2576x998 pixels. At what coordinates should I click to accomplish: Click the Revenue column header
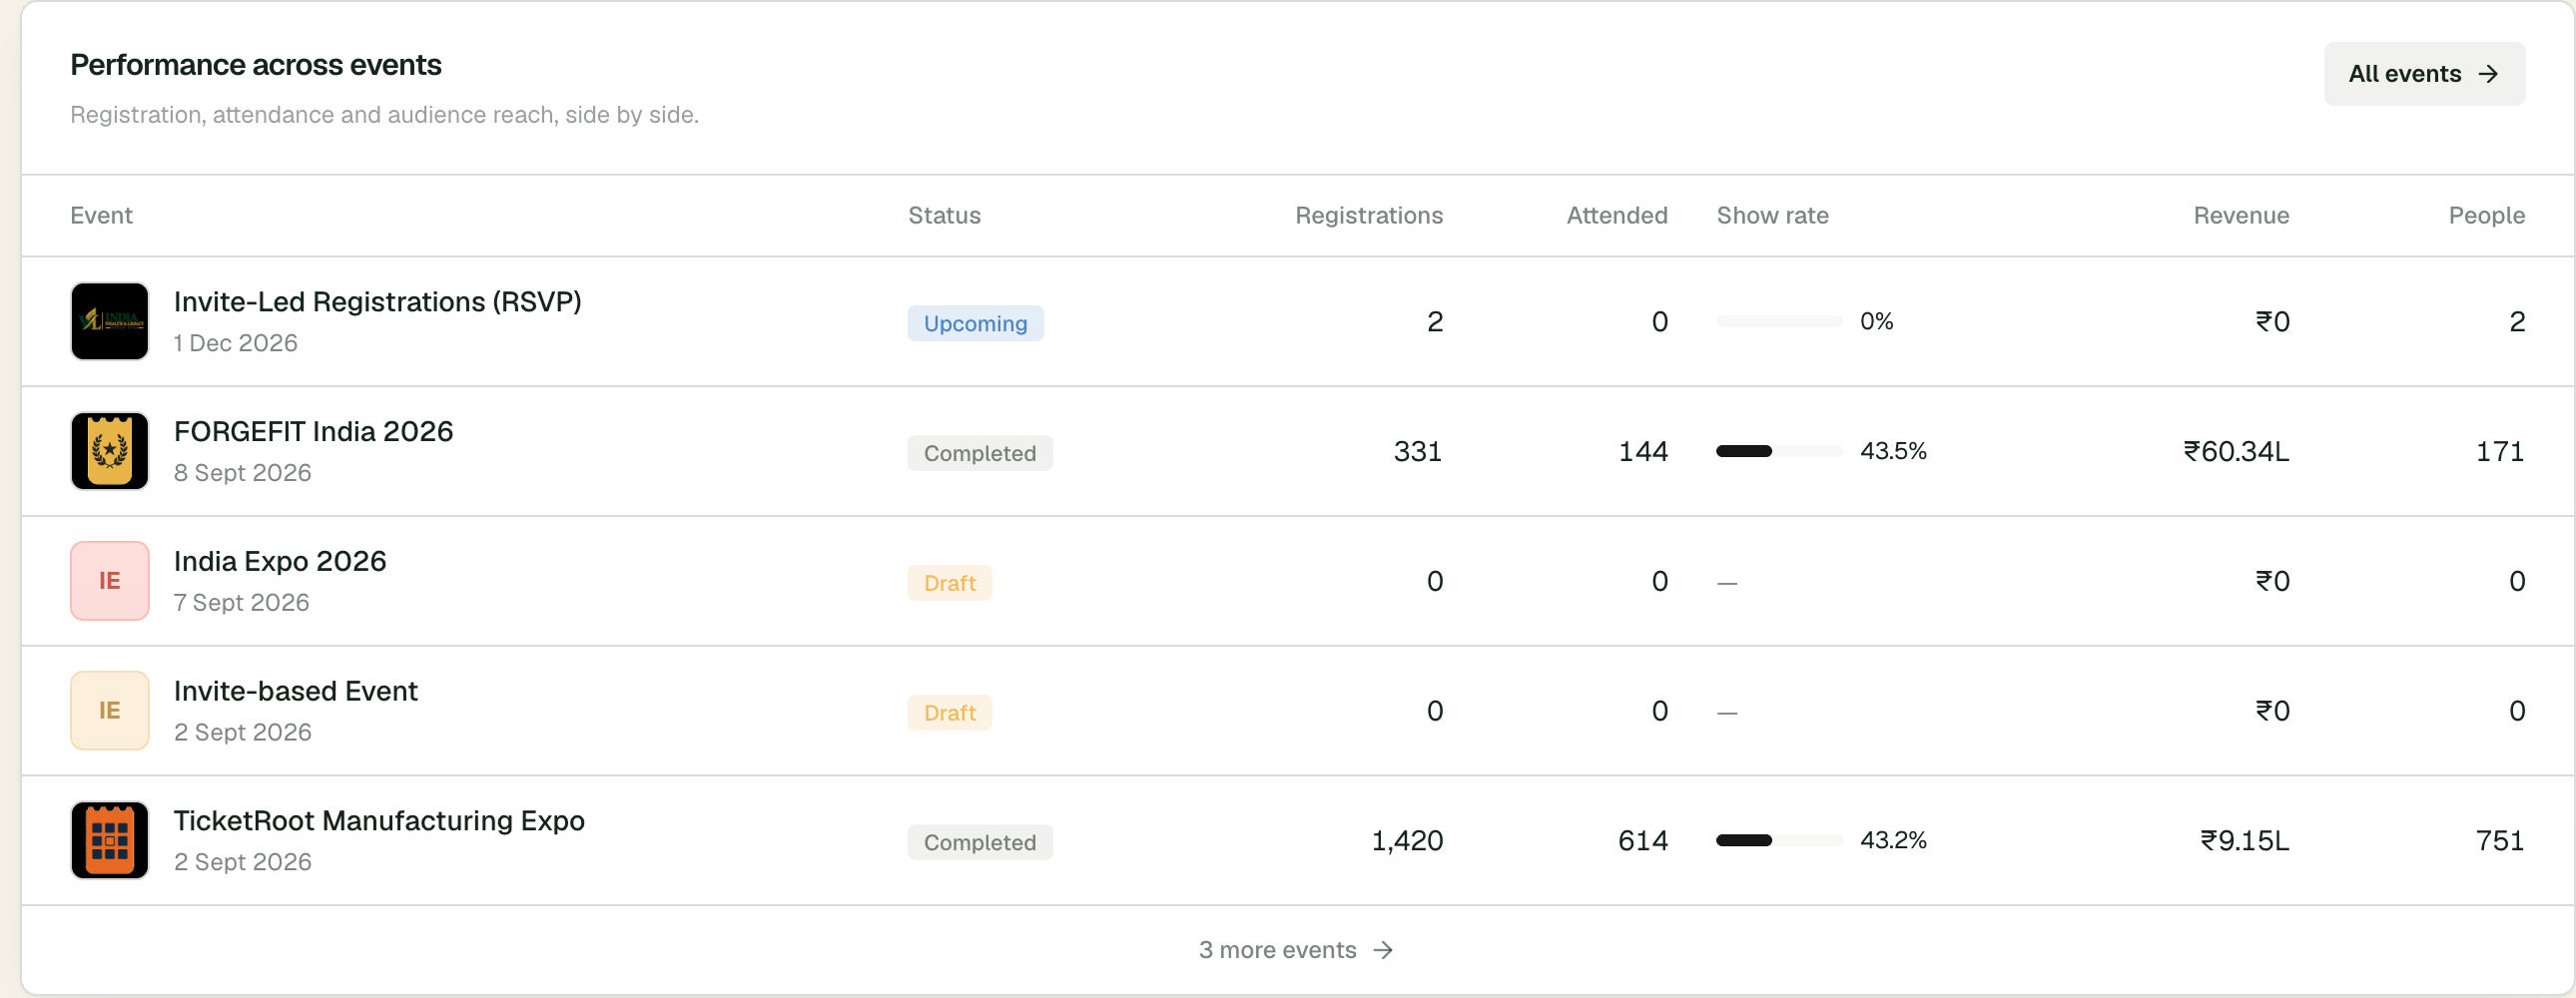2241,215
